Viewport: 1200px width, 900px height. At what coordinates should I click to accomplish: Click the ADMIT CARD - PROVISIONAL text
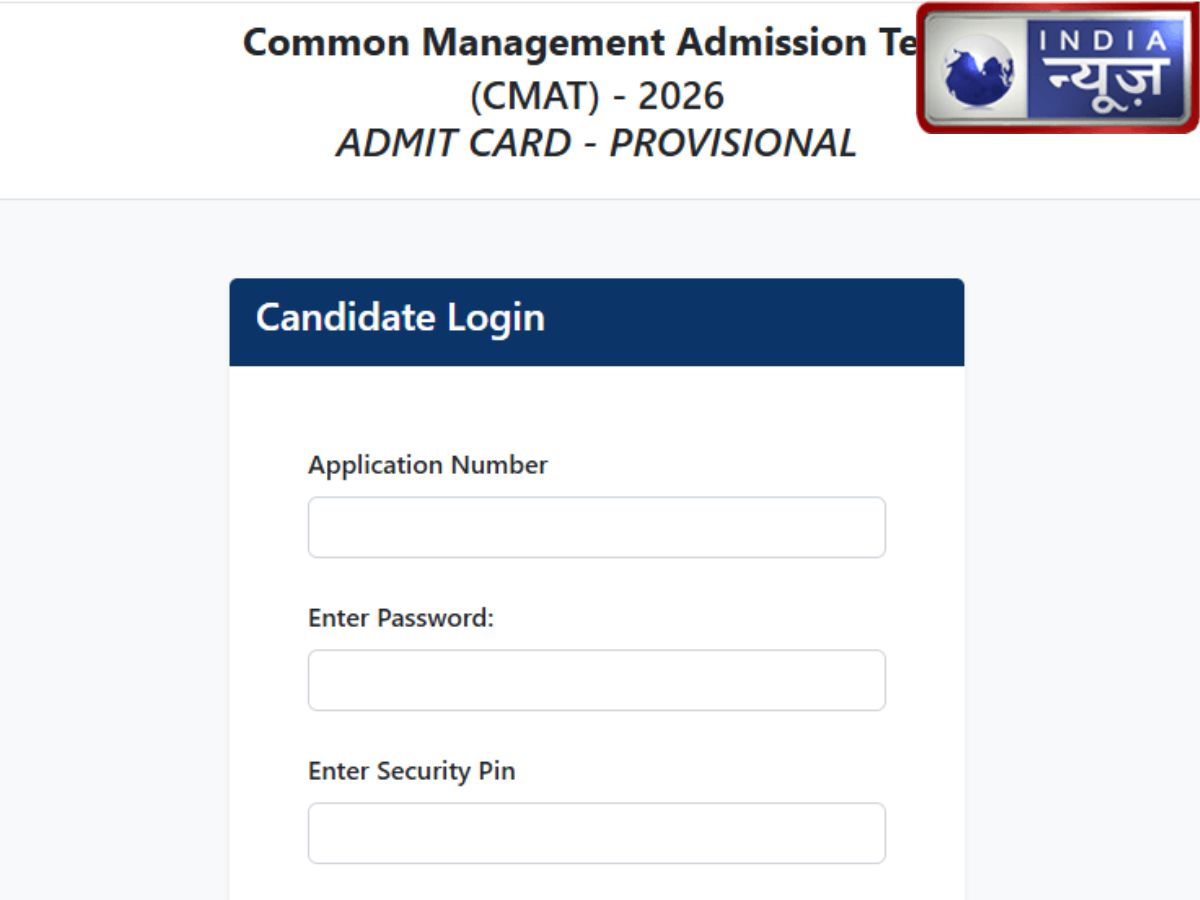(598, 143)
